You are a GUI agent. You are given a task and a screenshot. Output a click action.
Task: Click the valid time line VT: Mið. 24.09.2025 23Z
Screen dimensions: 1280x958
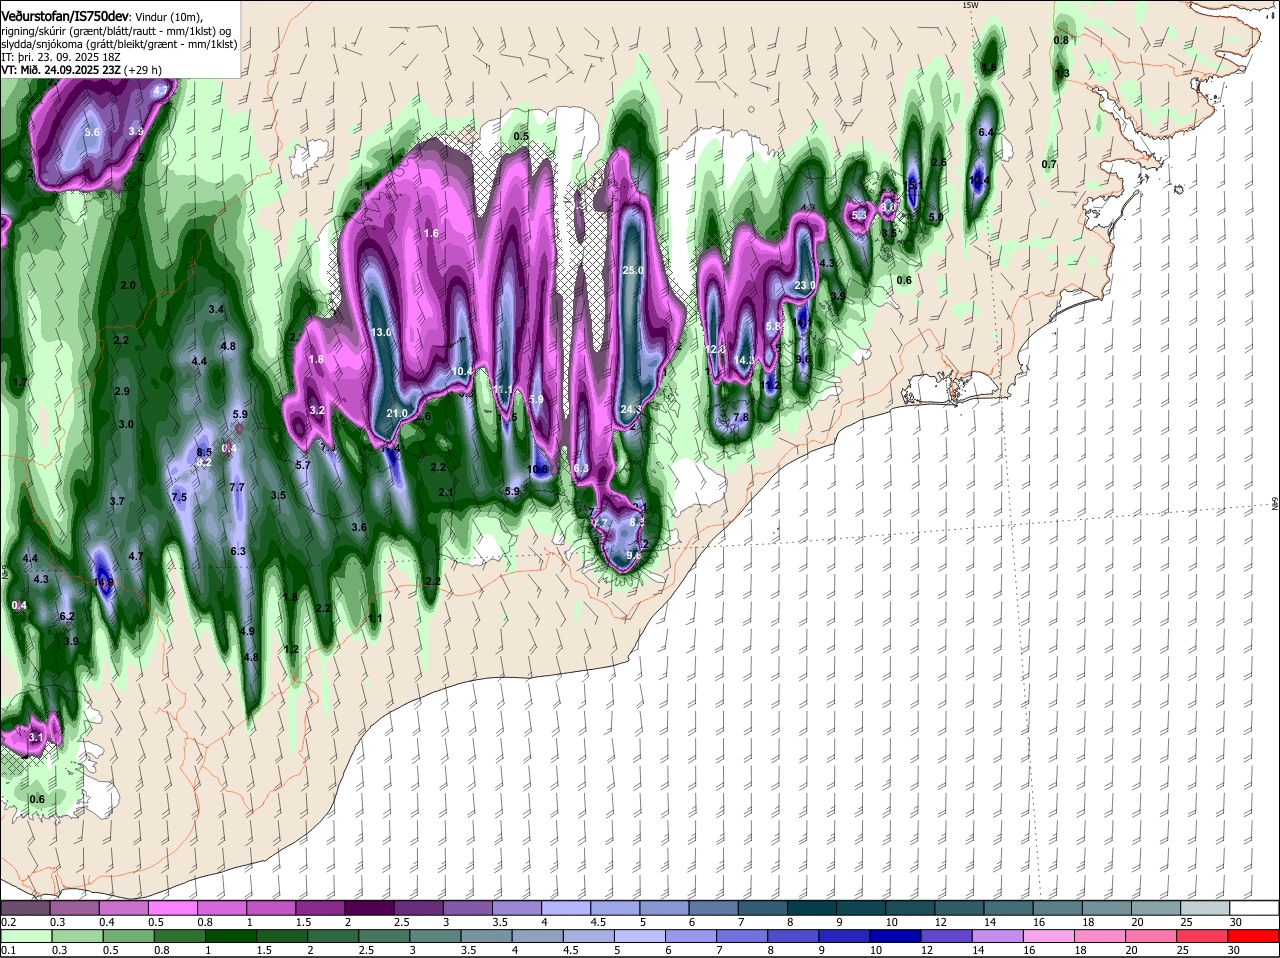[x=61, y=70]
